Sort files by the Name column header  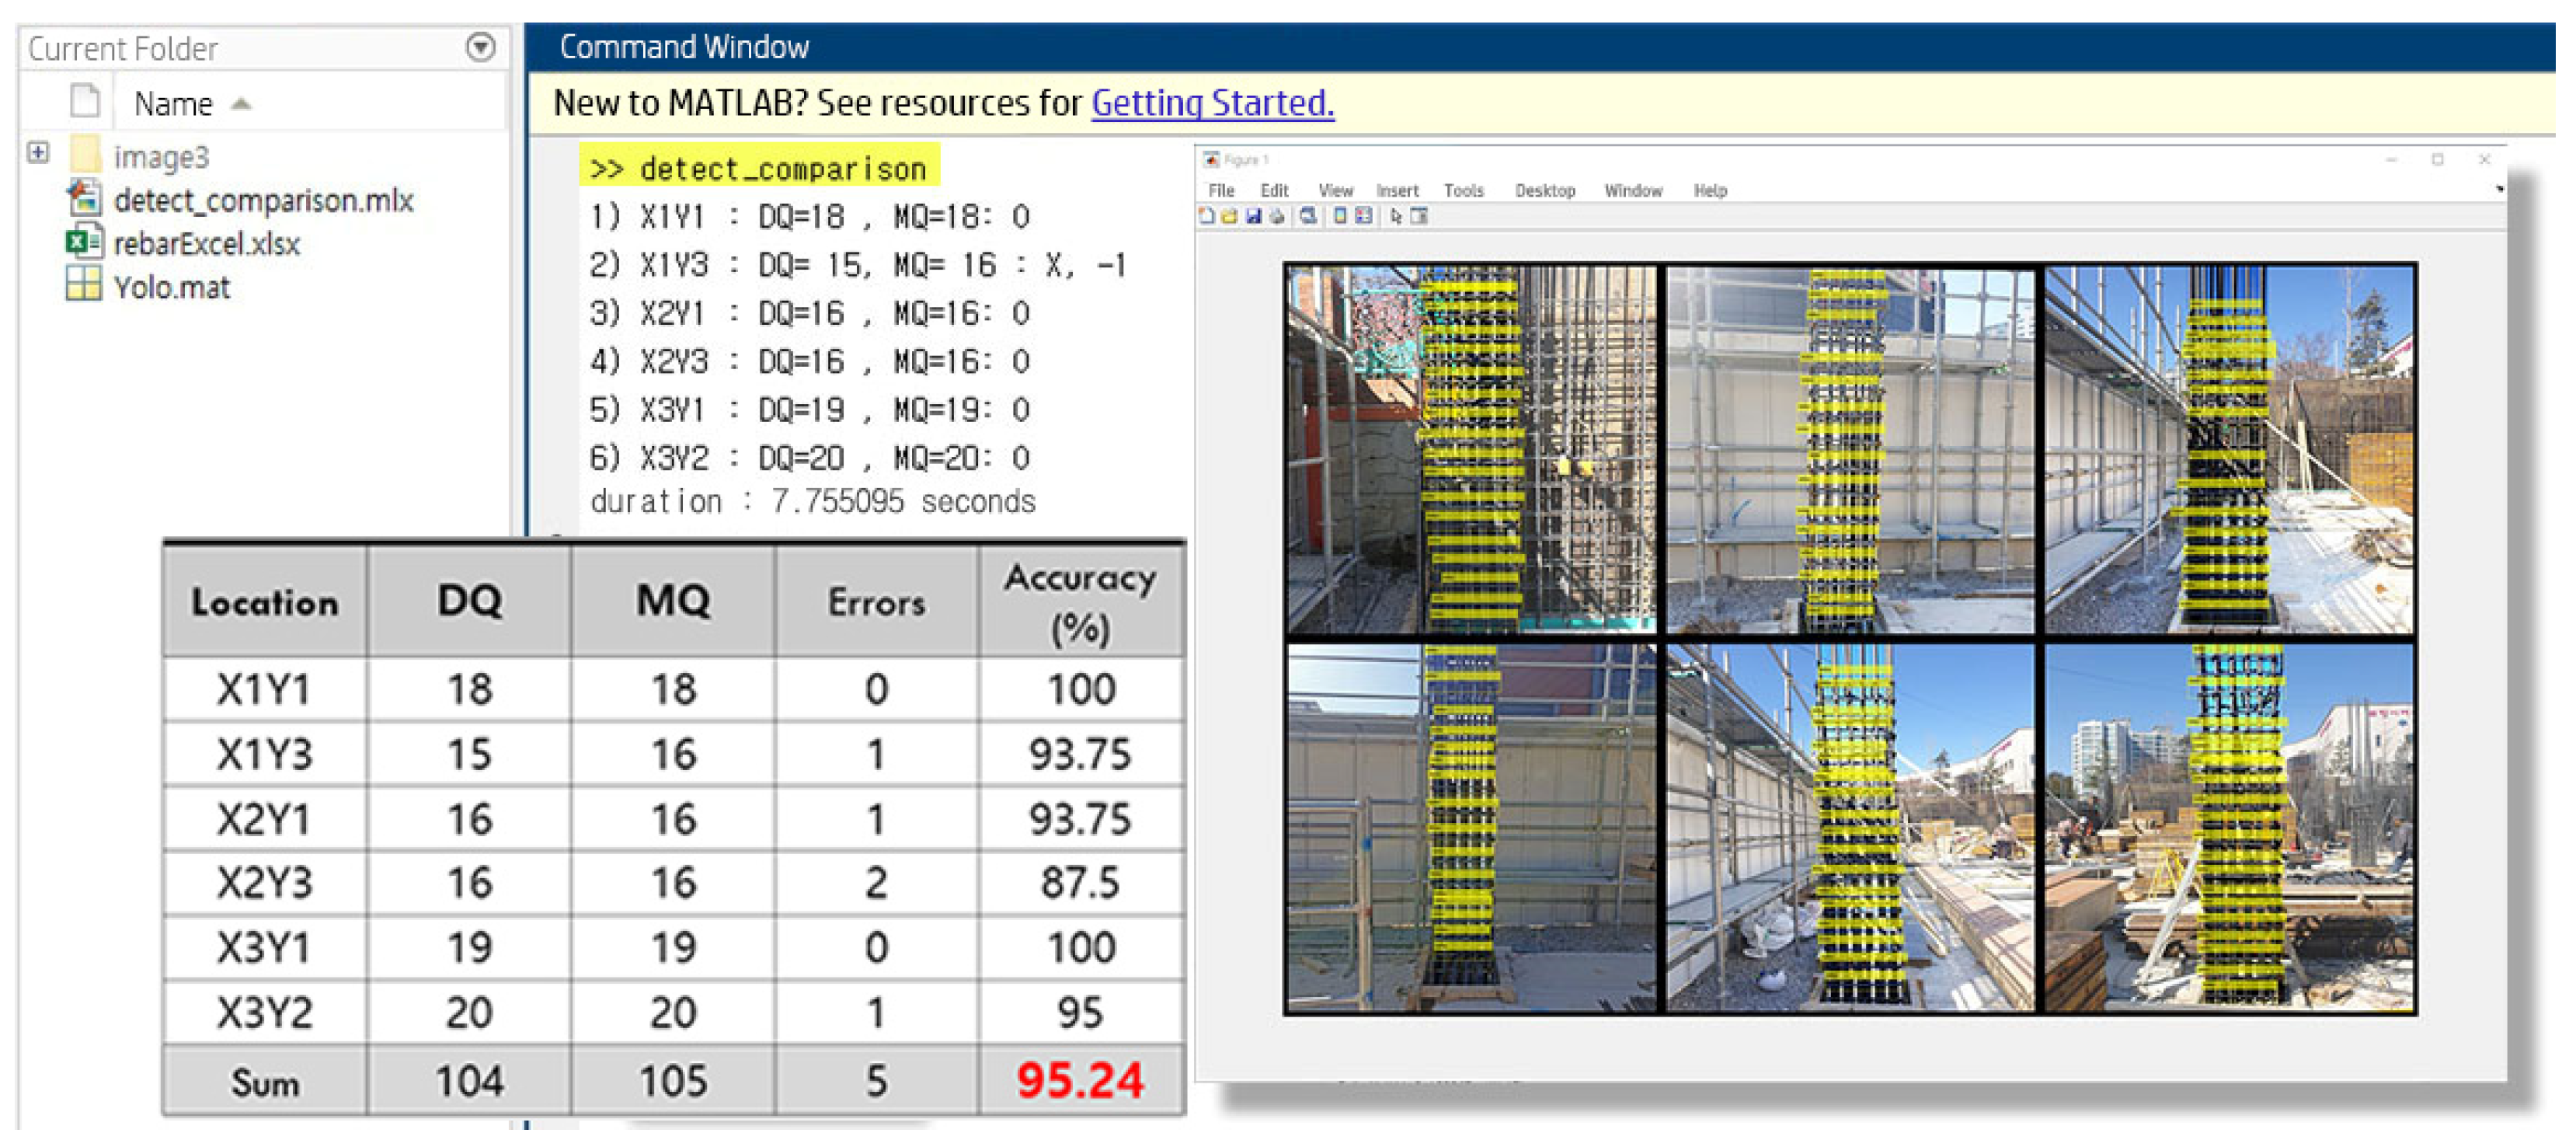point(173,103)
